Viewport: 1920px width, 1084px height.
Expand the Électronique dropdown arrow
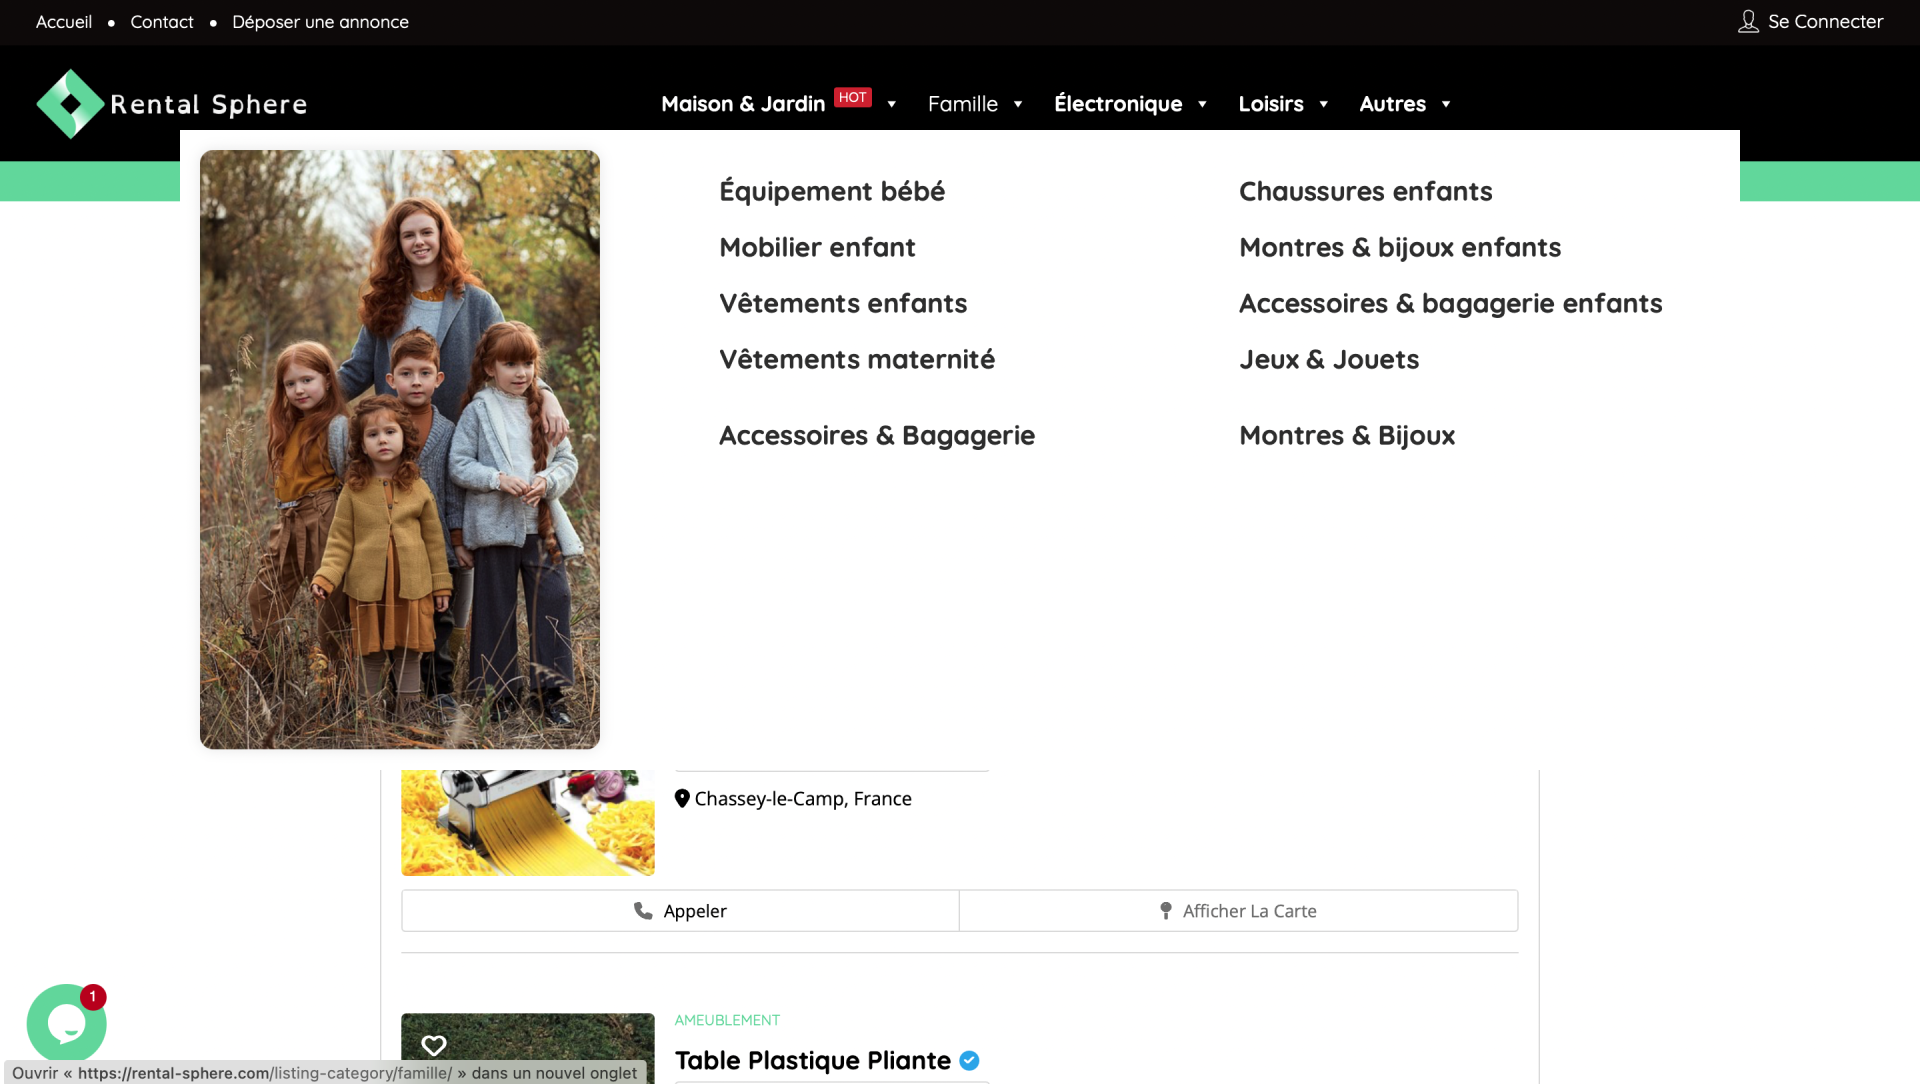pyautogui.click(x=1202, y=104)
